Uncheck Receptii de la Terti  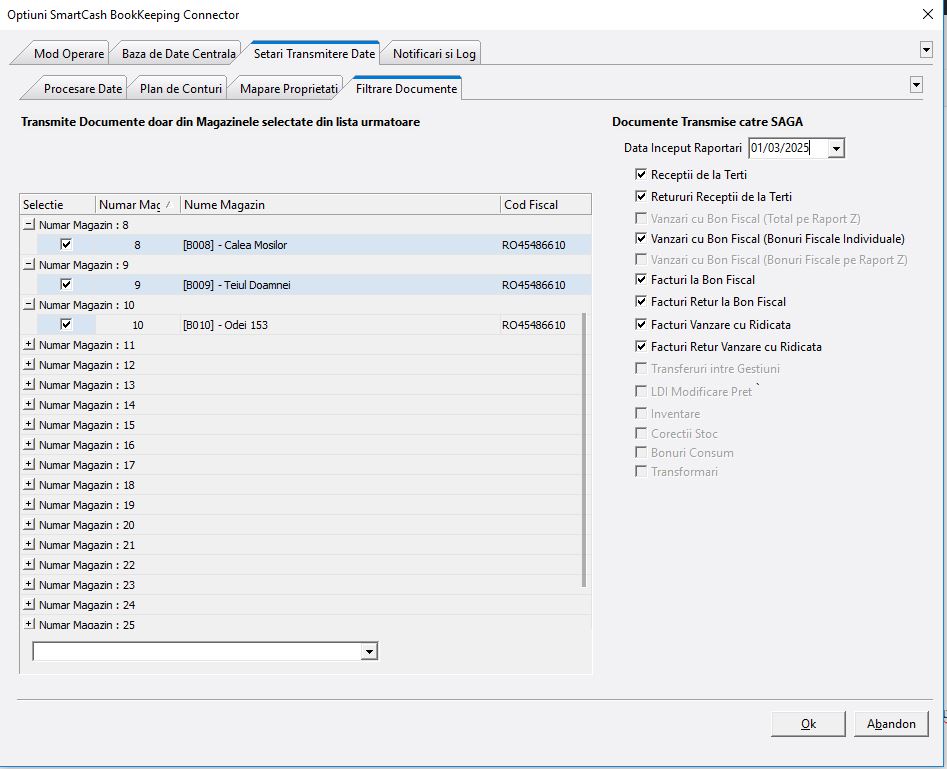pos(641,175)
